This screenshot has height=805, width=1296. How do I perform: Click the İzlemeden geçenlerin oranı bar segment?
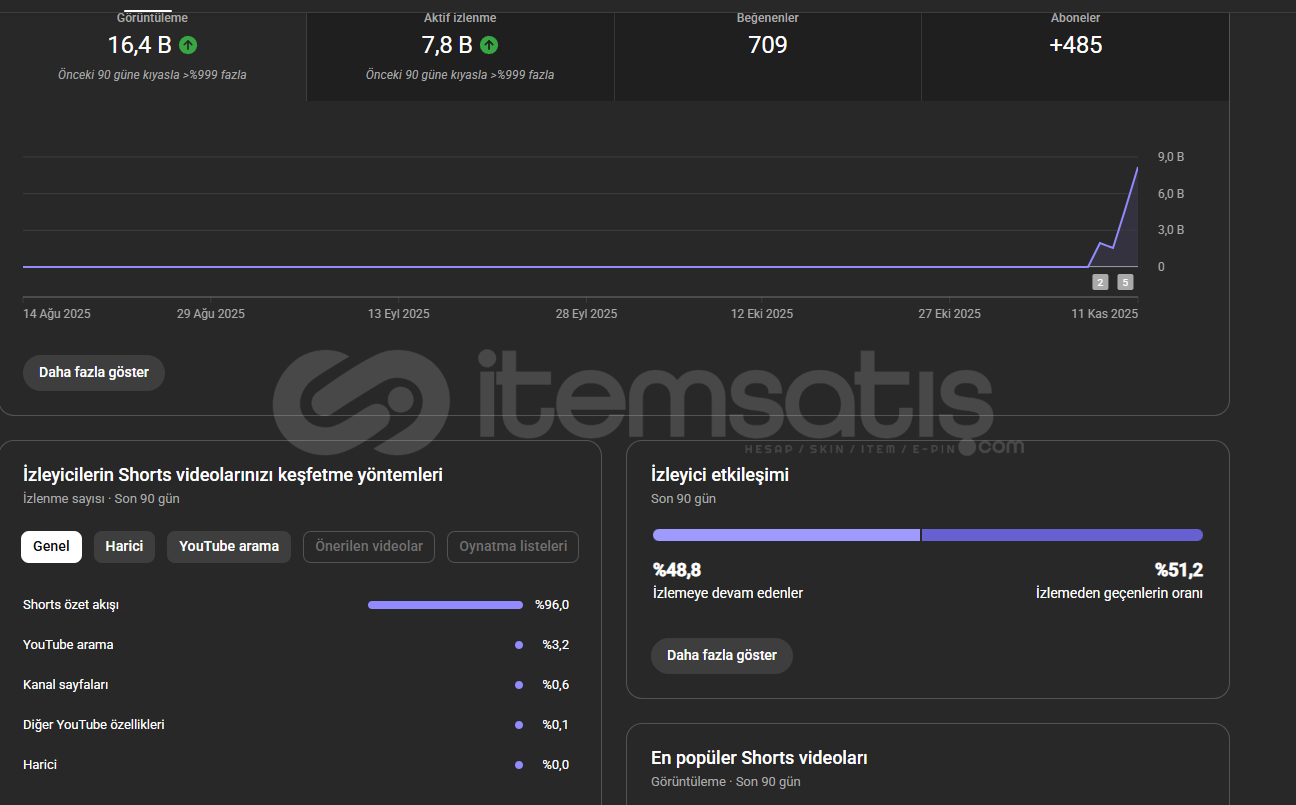1061,535
